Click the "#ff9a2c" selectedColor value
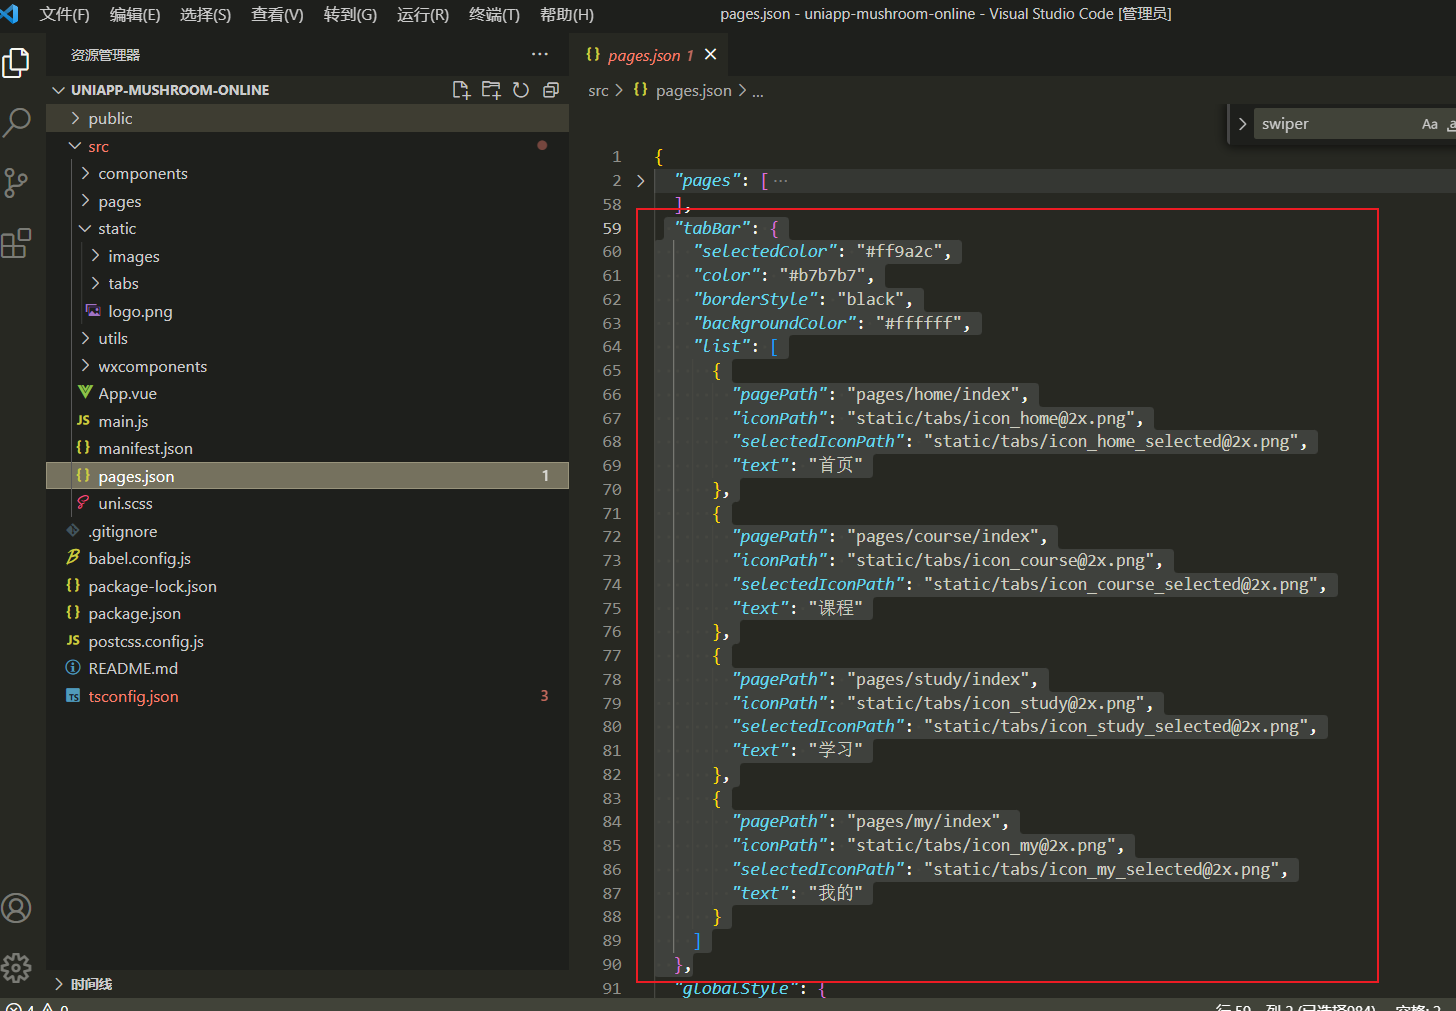This screenshot has height=1011, width=1456. point(899,252)
